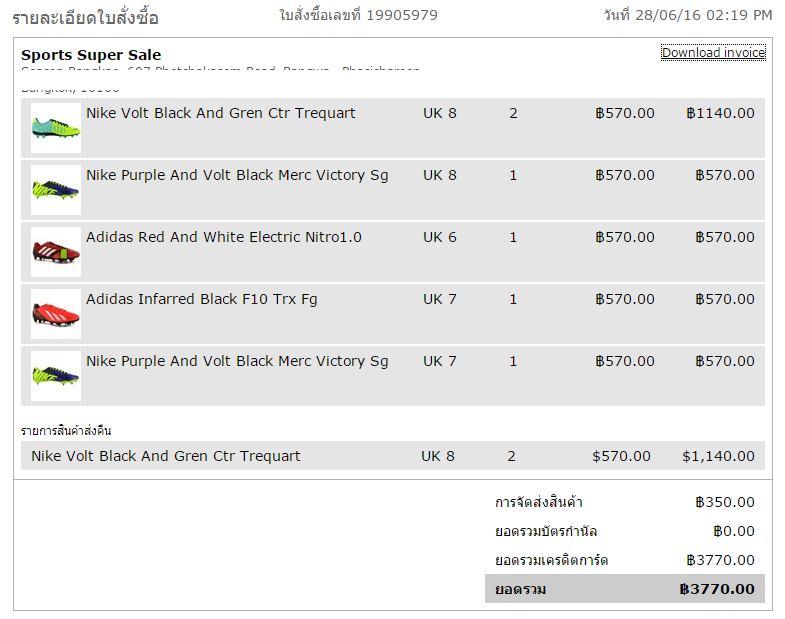Open the Adidas Red and White Nitro thumbnail
The image size is (785, 619).
pyautogui.click(x=56, y=252)
